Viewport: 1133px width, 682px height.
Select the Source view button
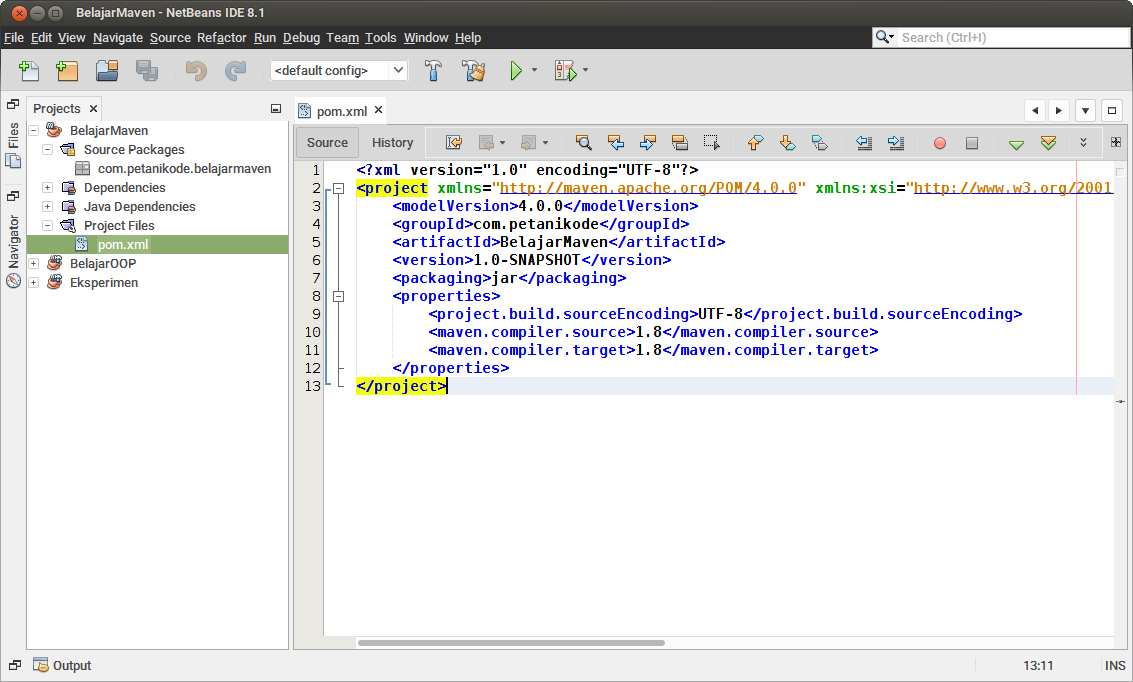pos(327,142)
